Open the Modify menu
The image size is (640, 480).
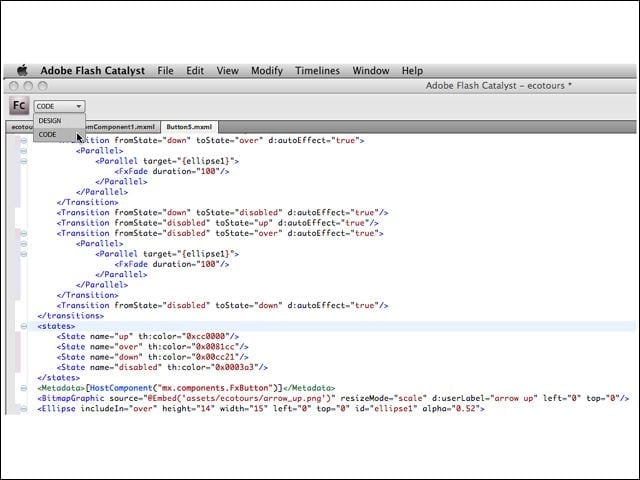267,71
